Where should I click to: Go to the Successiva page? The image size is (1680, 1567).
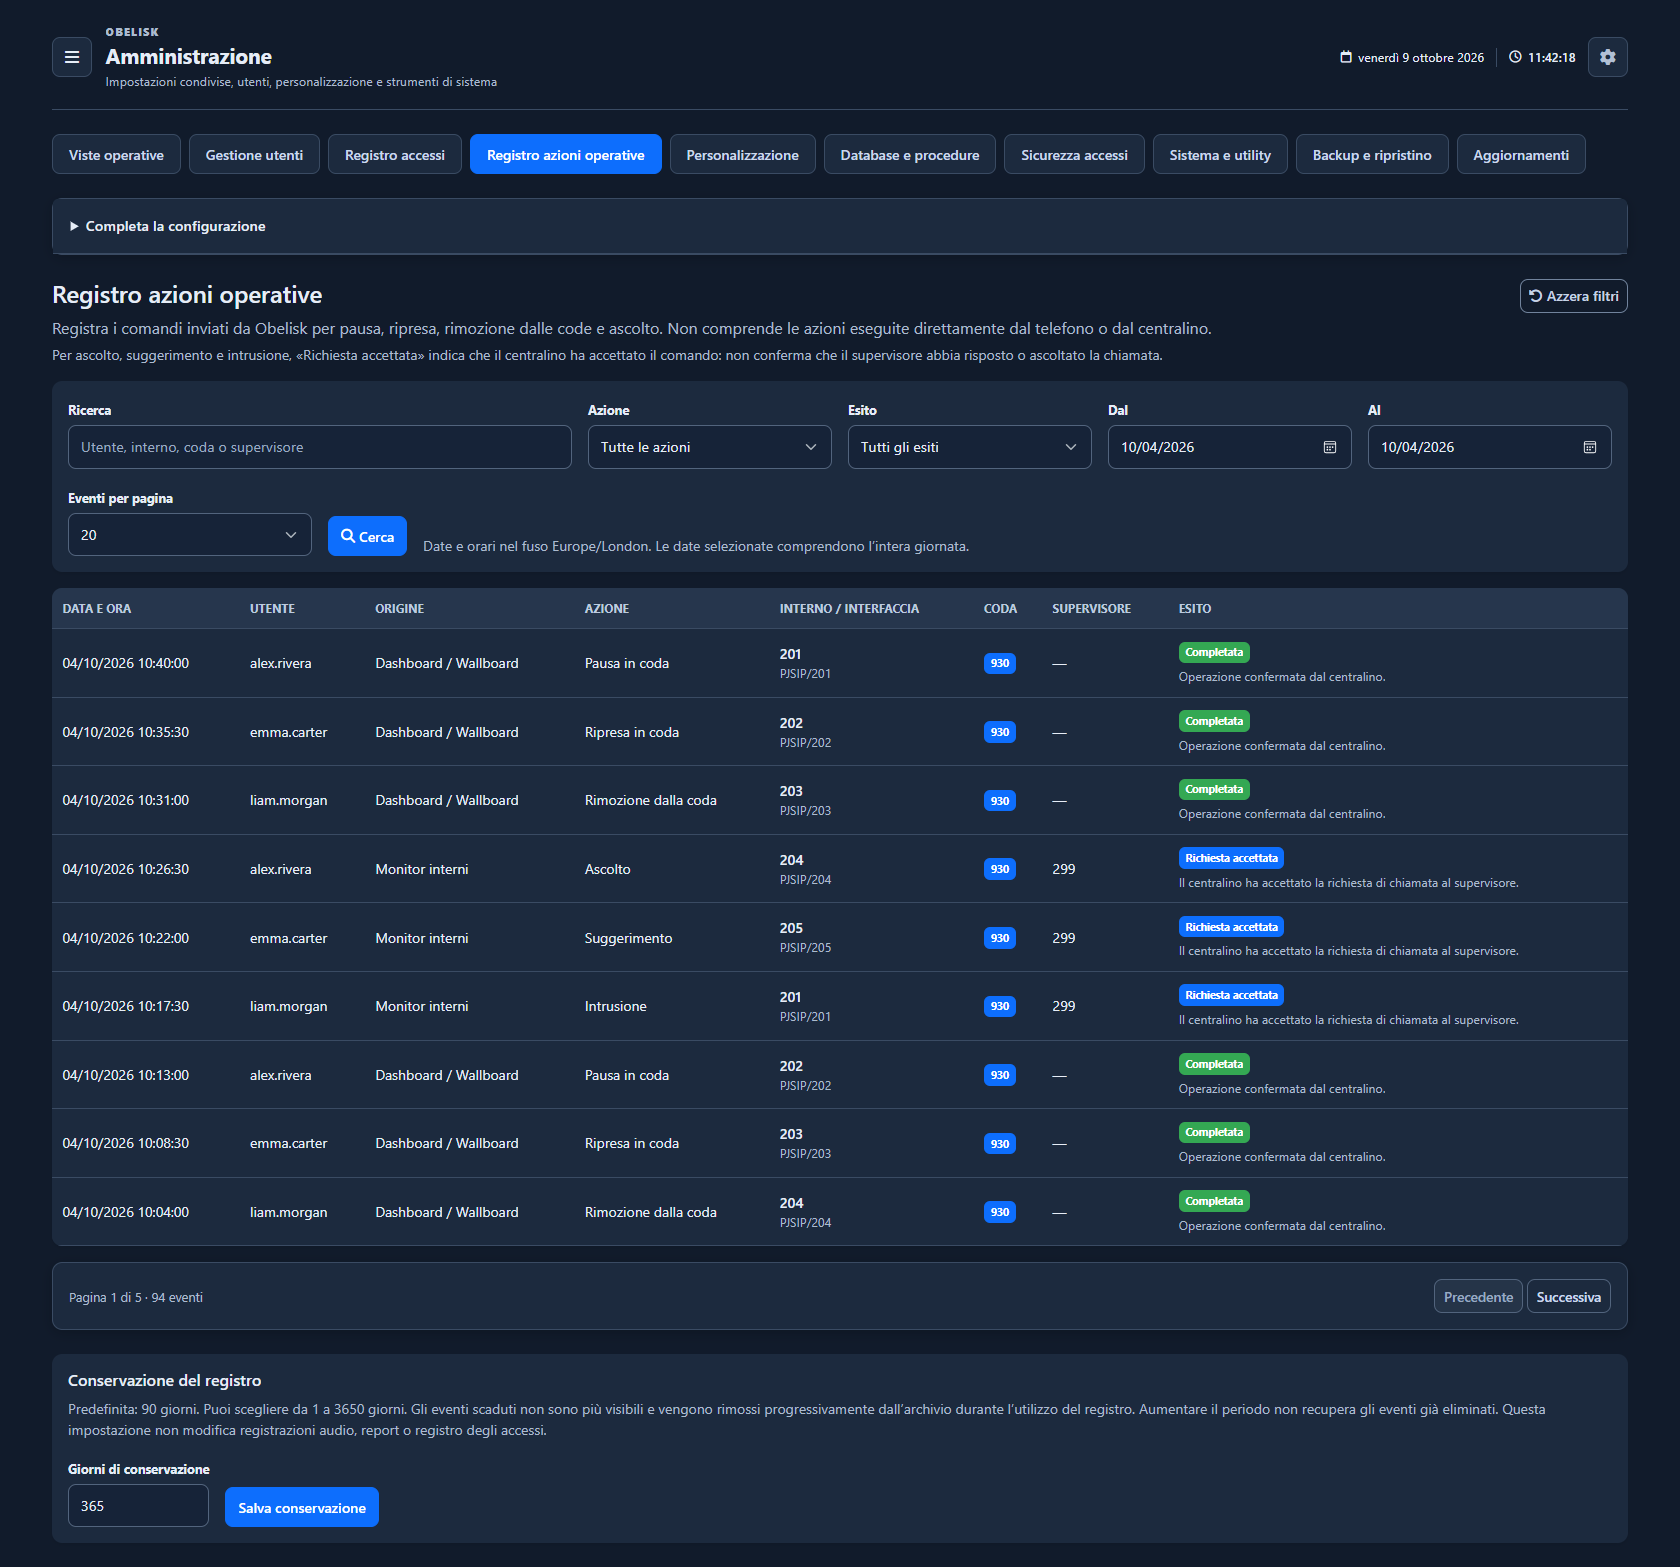point(1568,1296)
